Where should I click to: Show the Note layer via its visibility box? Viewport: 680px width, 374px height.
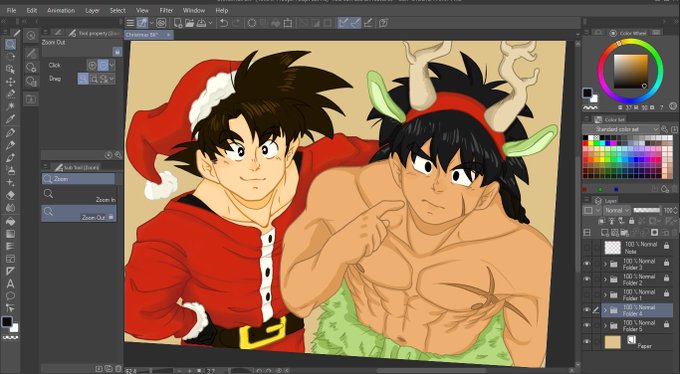[587, 247]
